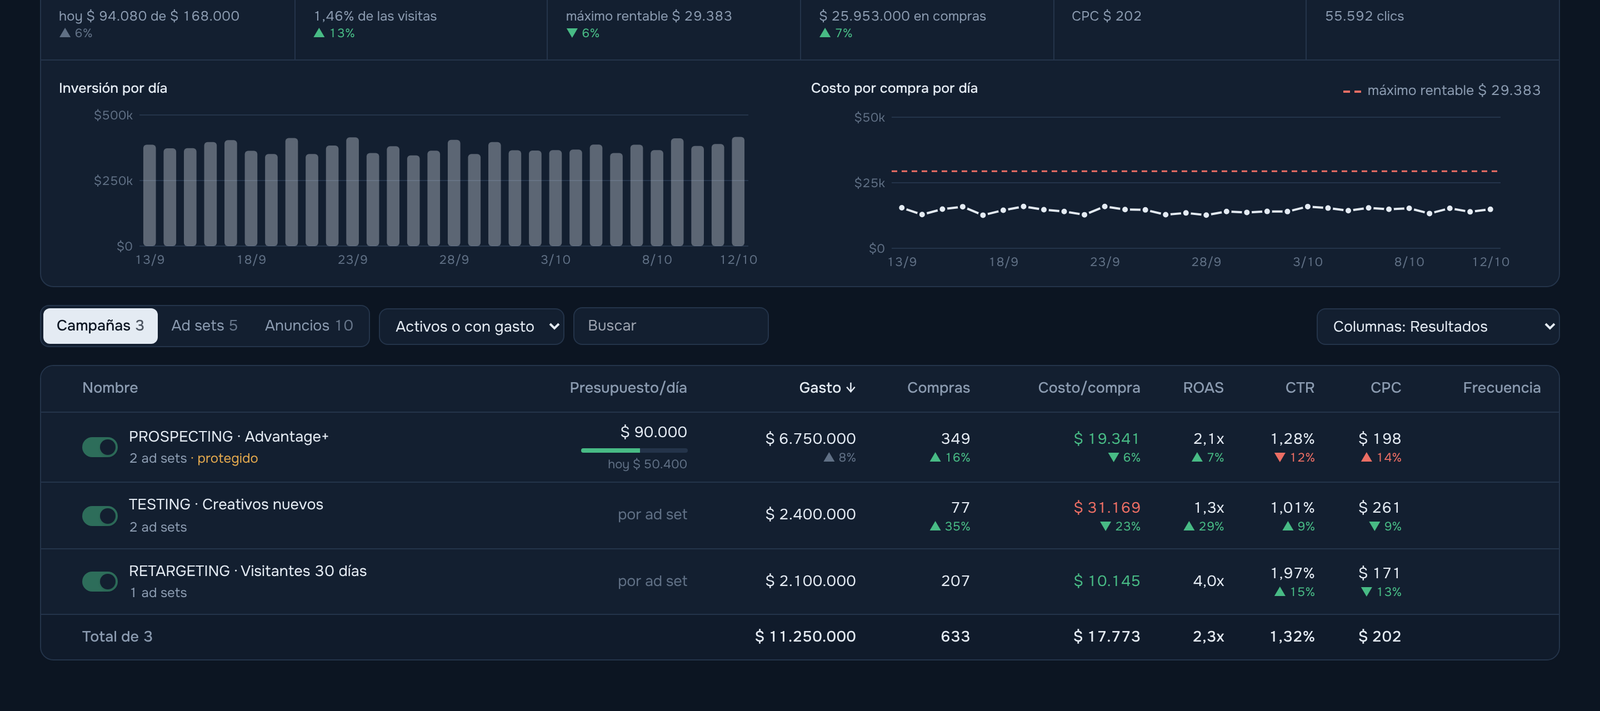The height and width of the screenshot is (711, 1600).
Task: Open the 'RETARGETING · Visitantes 30 días' campaign name
Action: pyautogui.click(x=248, y=571)
